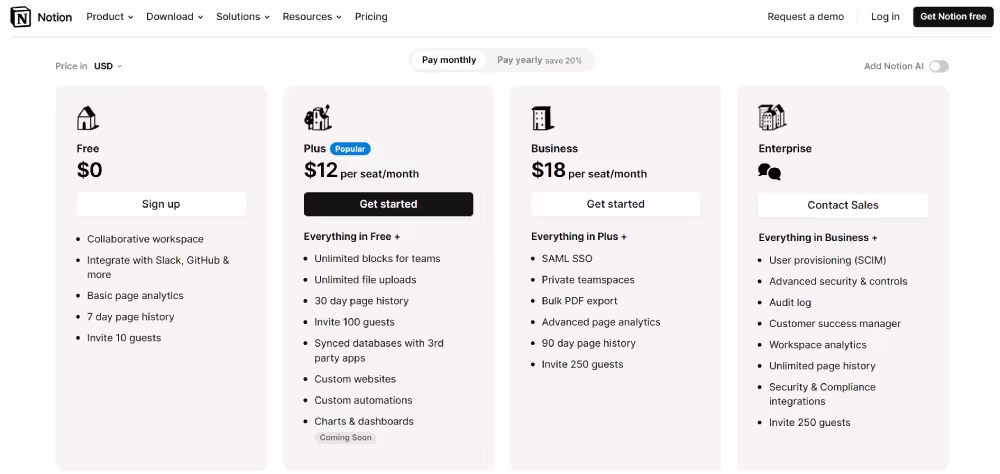Click the Enterprise plan skyscraper icon
1000x474 pixels.
[x=771, y=118]
